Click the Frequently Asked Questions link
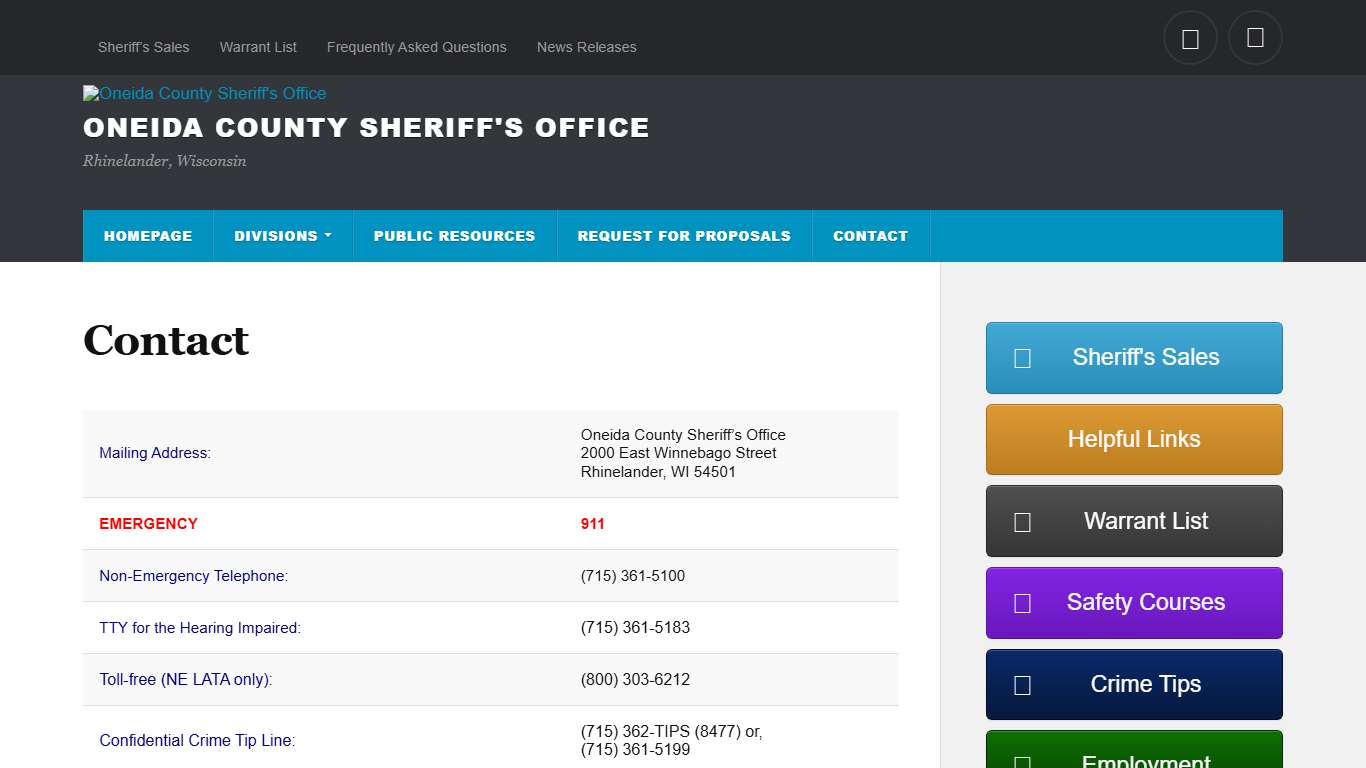Viewport: 1366px width, 768px height. click(x=416, y=47)
